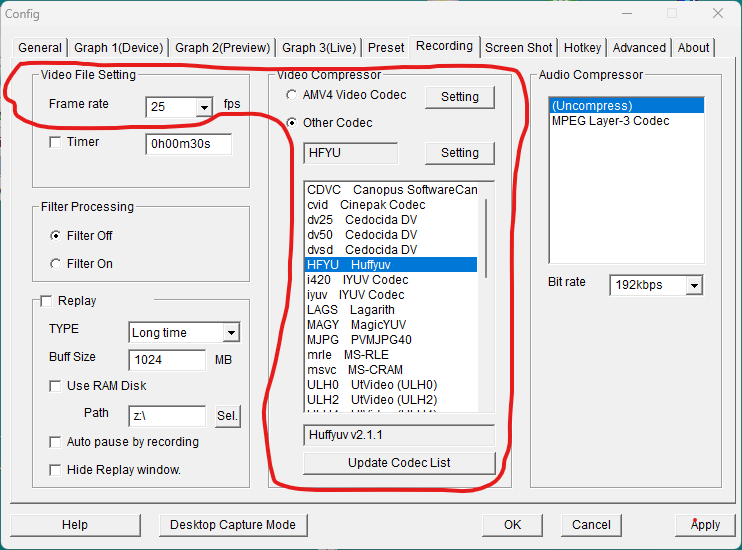Open the Hotkey tab
Viewport: 742px width, 550px height.
pyautogui.click(x=583, y=48)
